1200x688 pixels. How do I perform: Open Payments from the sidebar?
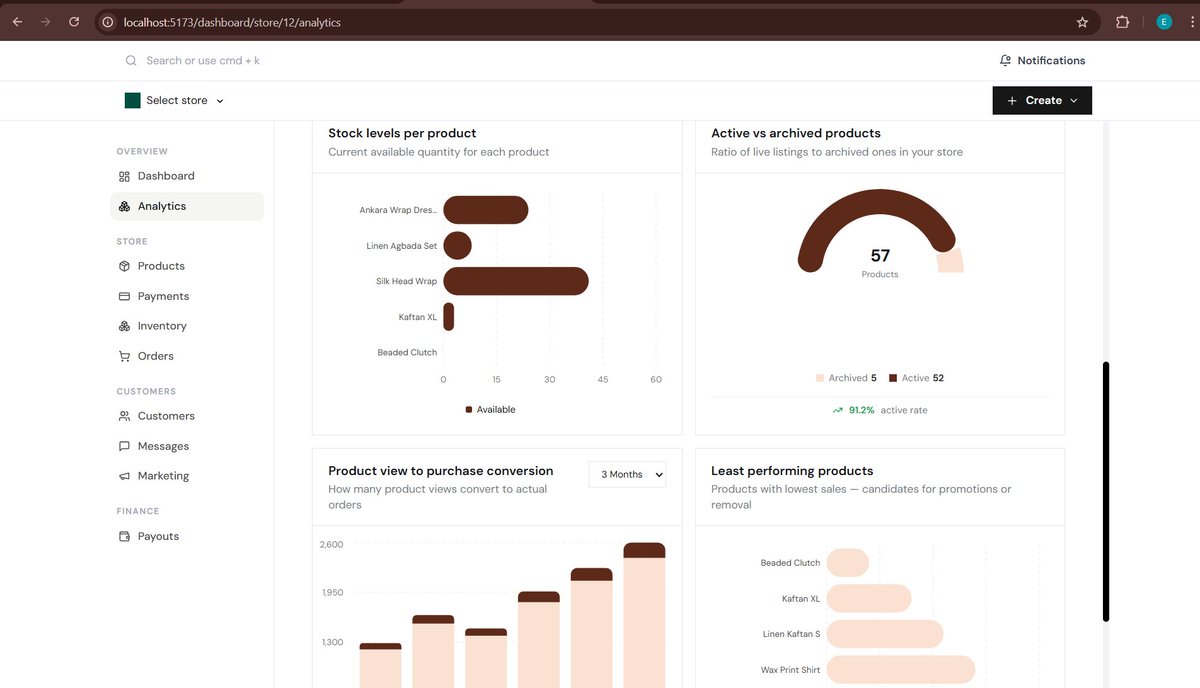187,296
